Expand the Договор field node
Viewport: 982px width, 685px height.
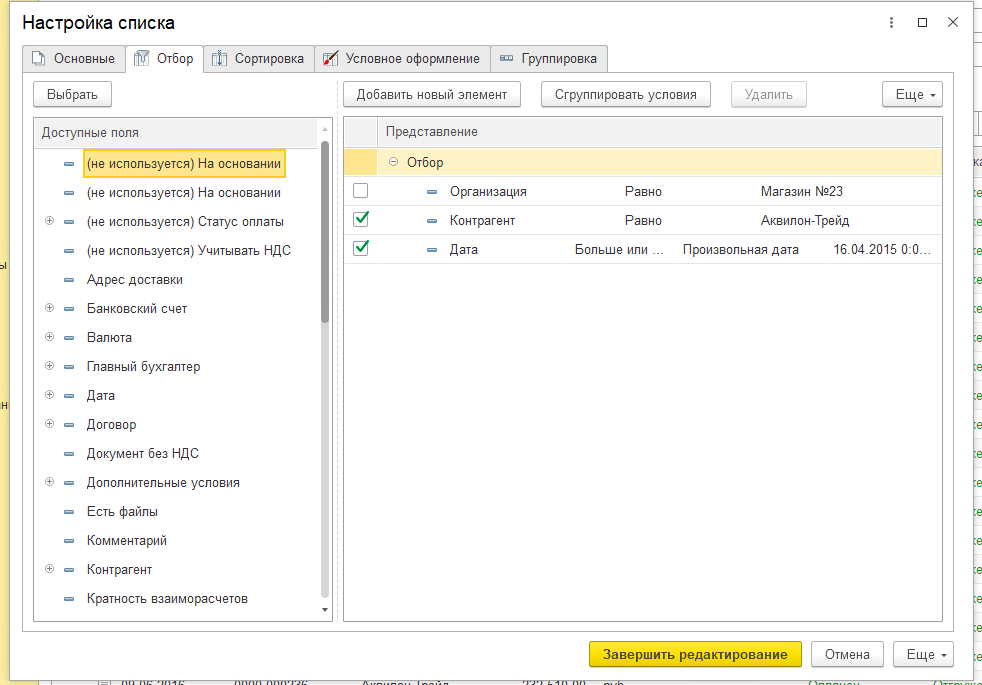point(49,424)
